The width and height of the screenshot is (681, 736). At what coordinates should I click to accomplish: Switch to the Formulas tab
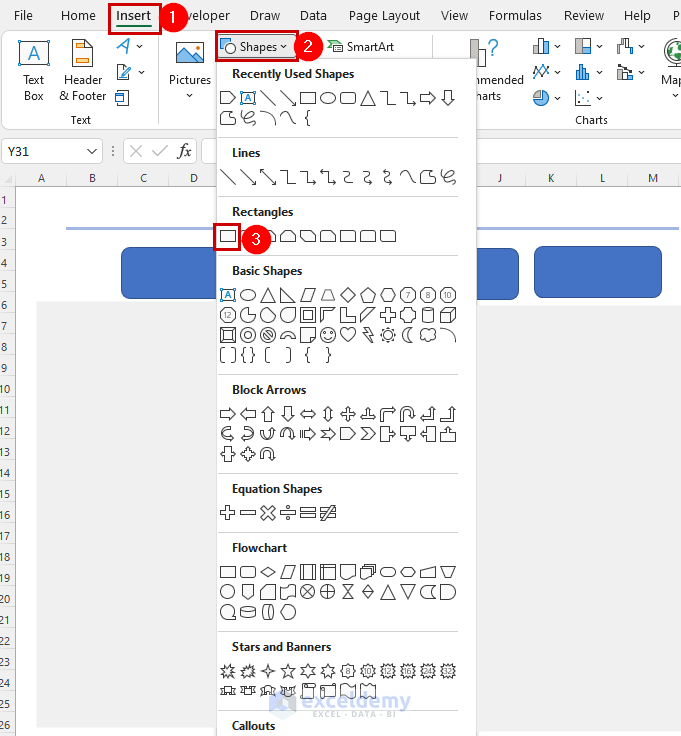click(x=515, y=16)
